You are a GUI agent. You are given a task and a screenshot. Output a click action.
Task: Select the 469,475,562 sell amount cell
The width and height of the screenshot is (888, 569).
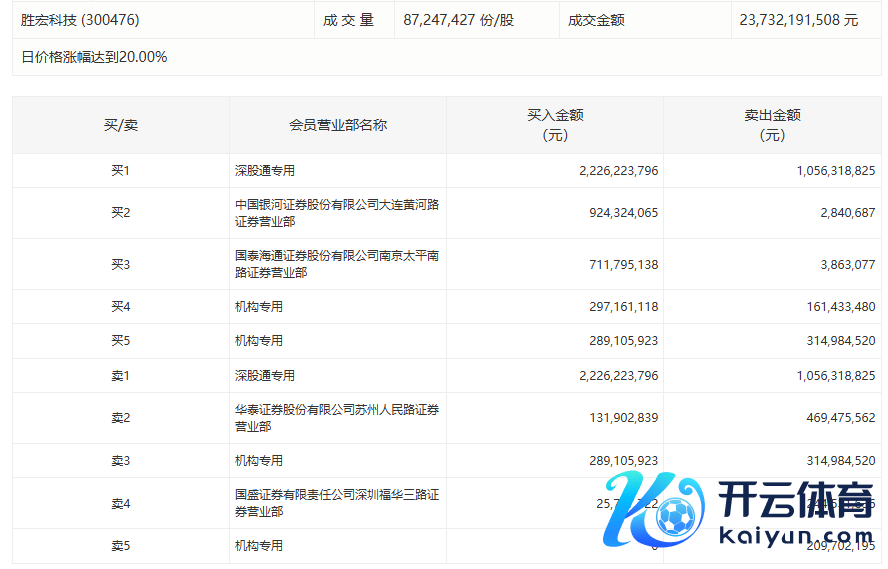tap(835, 418)
